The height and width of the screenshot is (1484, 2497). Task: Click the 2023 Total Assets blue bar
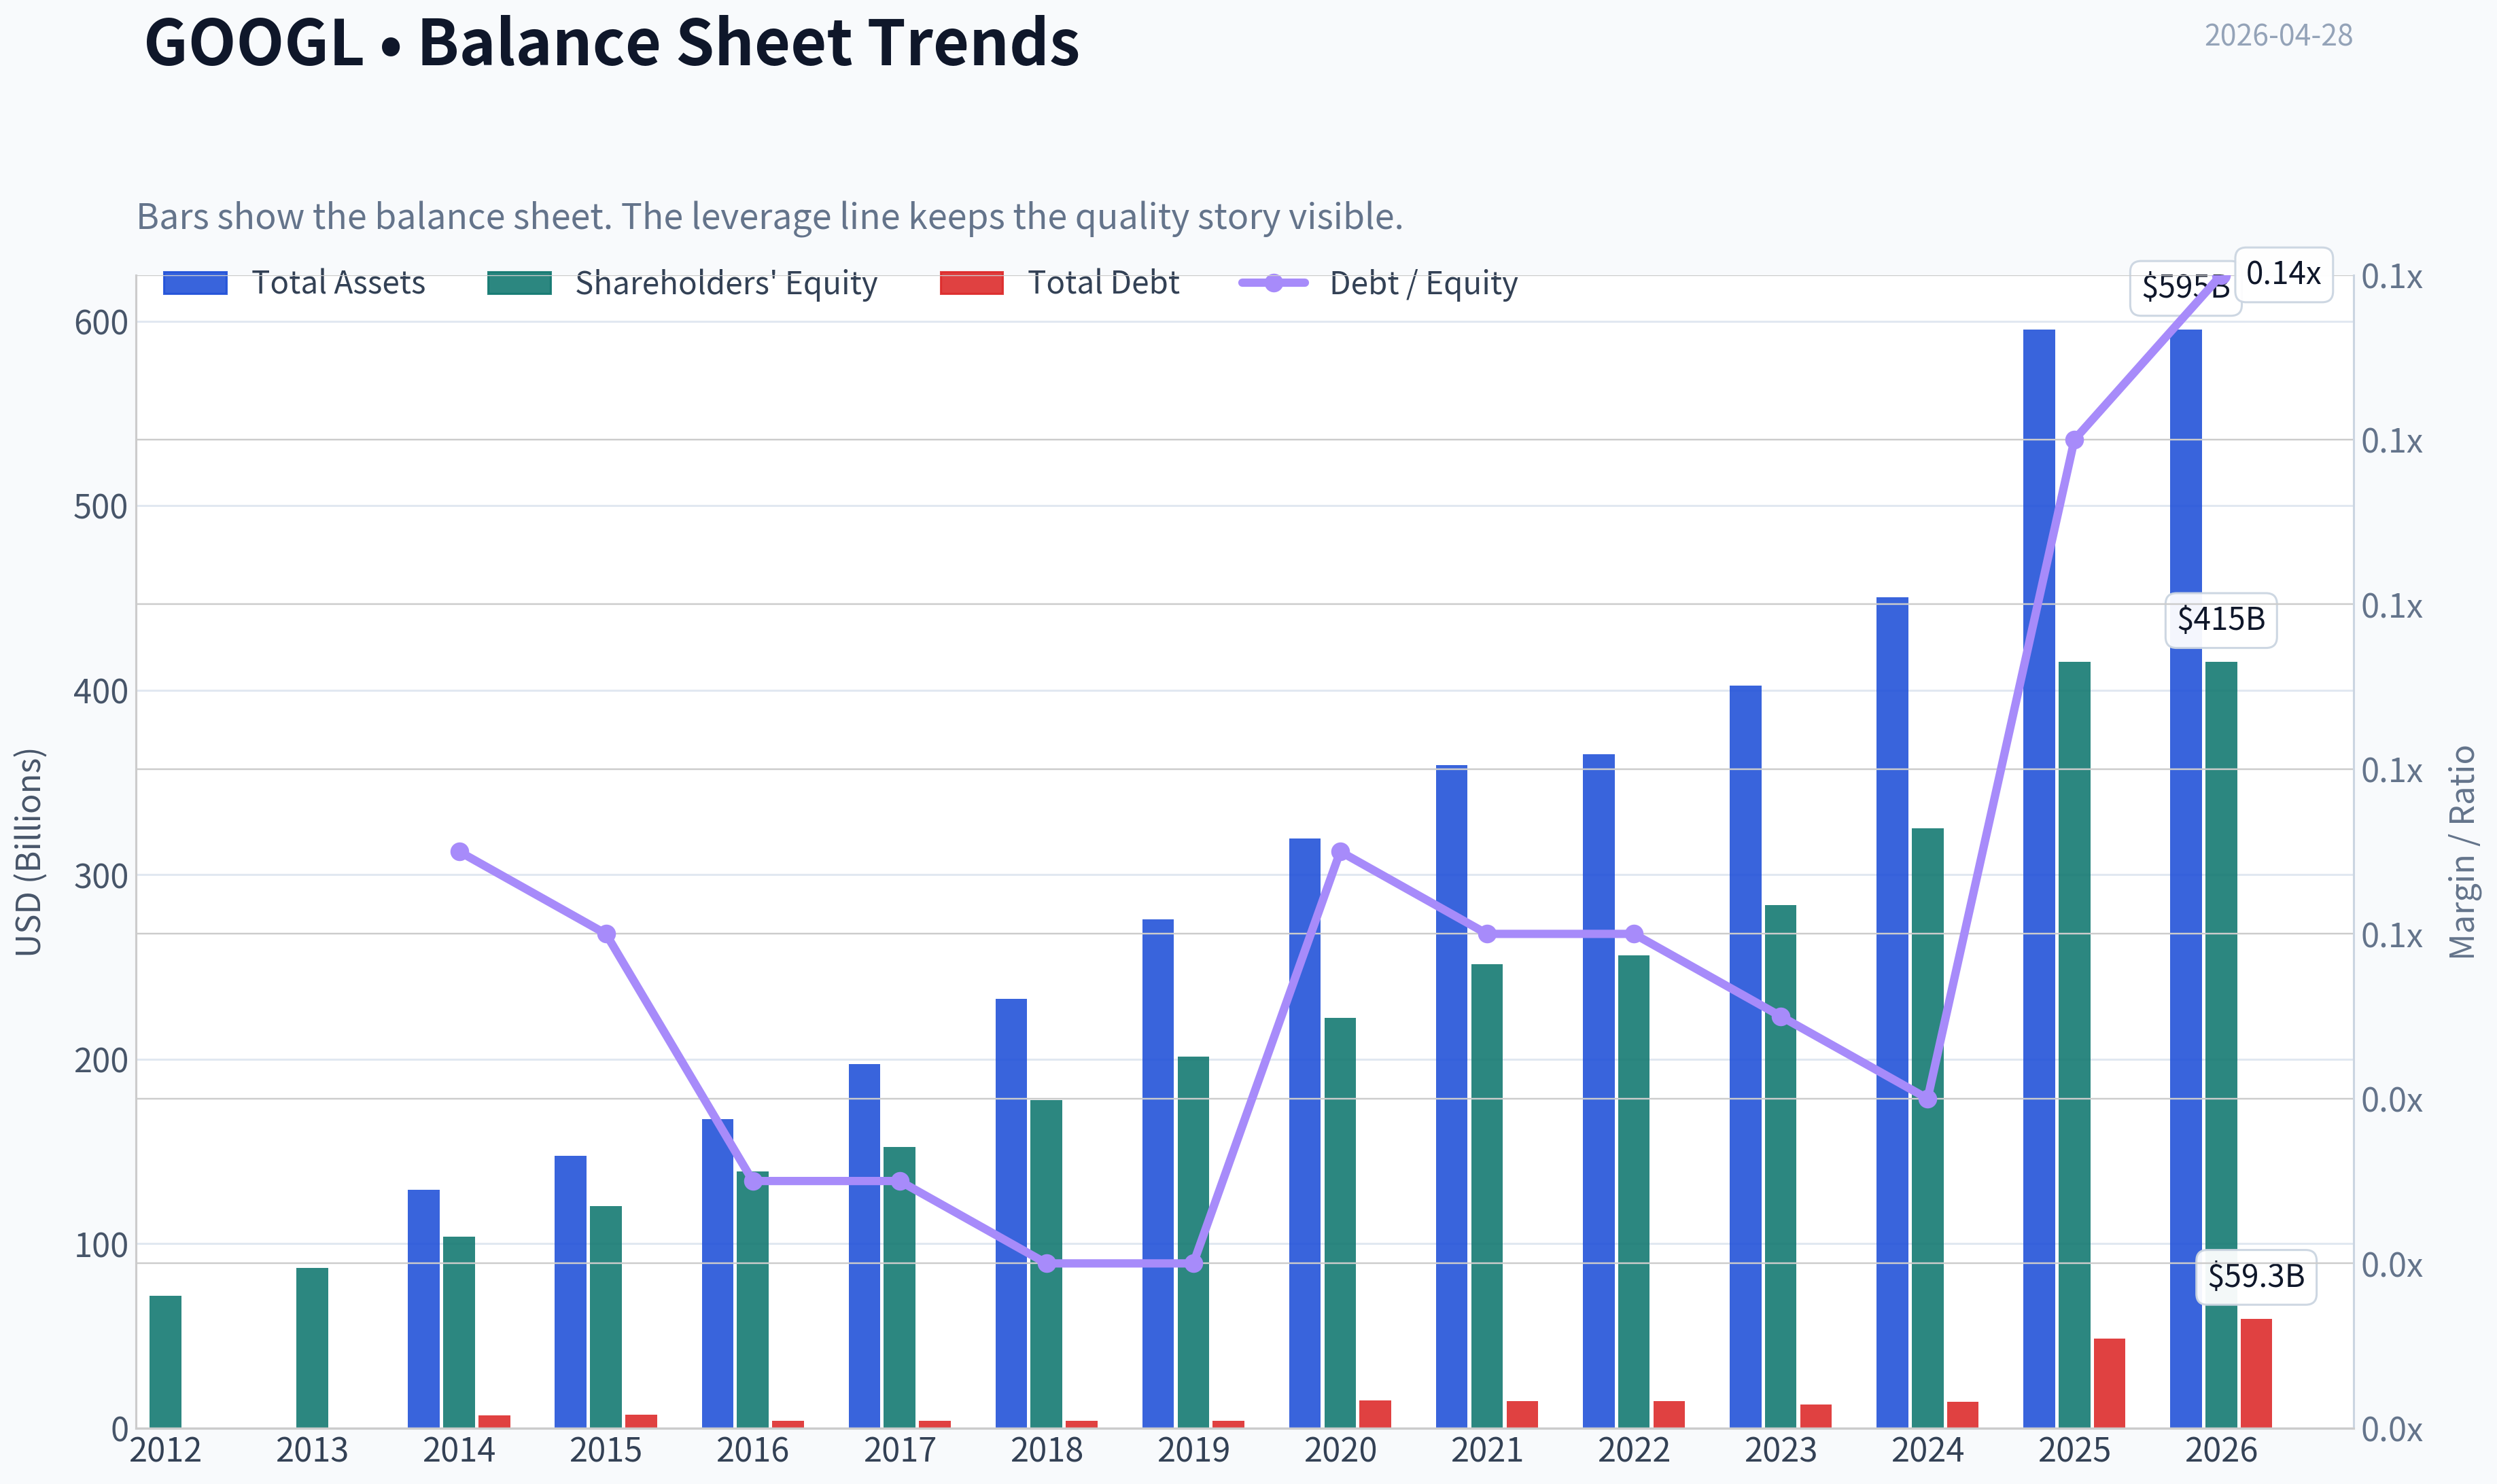pos(1745,1057)
